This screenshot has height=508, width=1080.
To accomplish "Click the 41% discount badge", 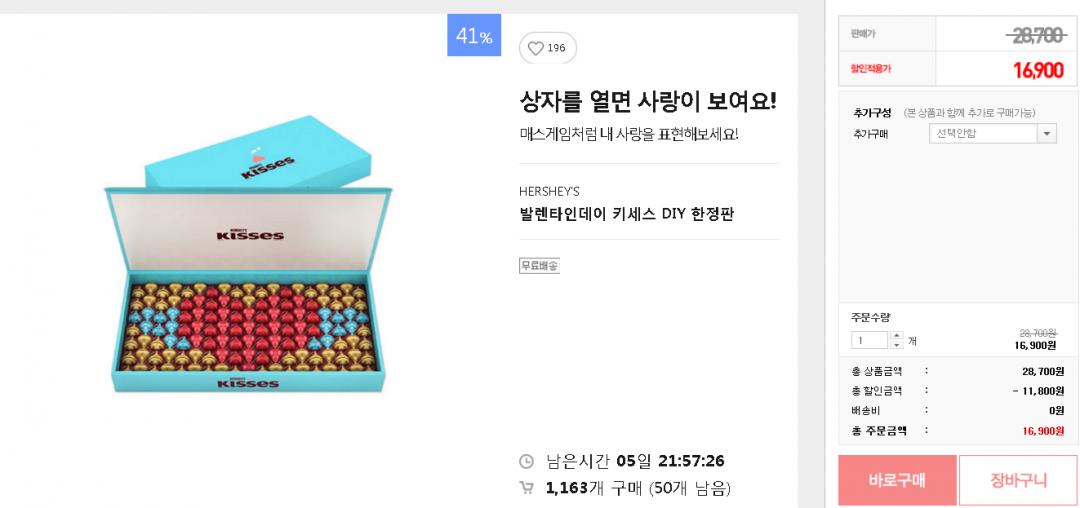I will tap(473, 36).
